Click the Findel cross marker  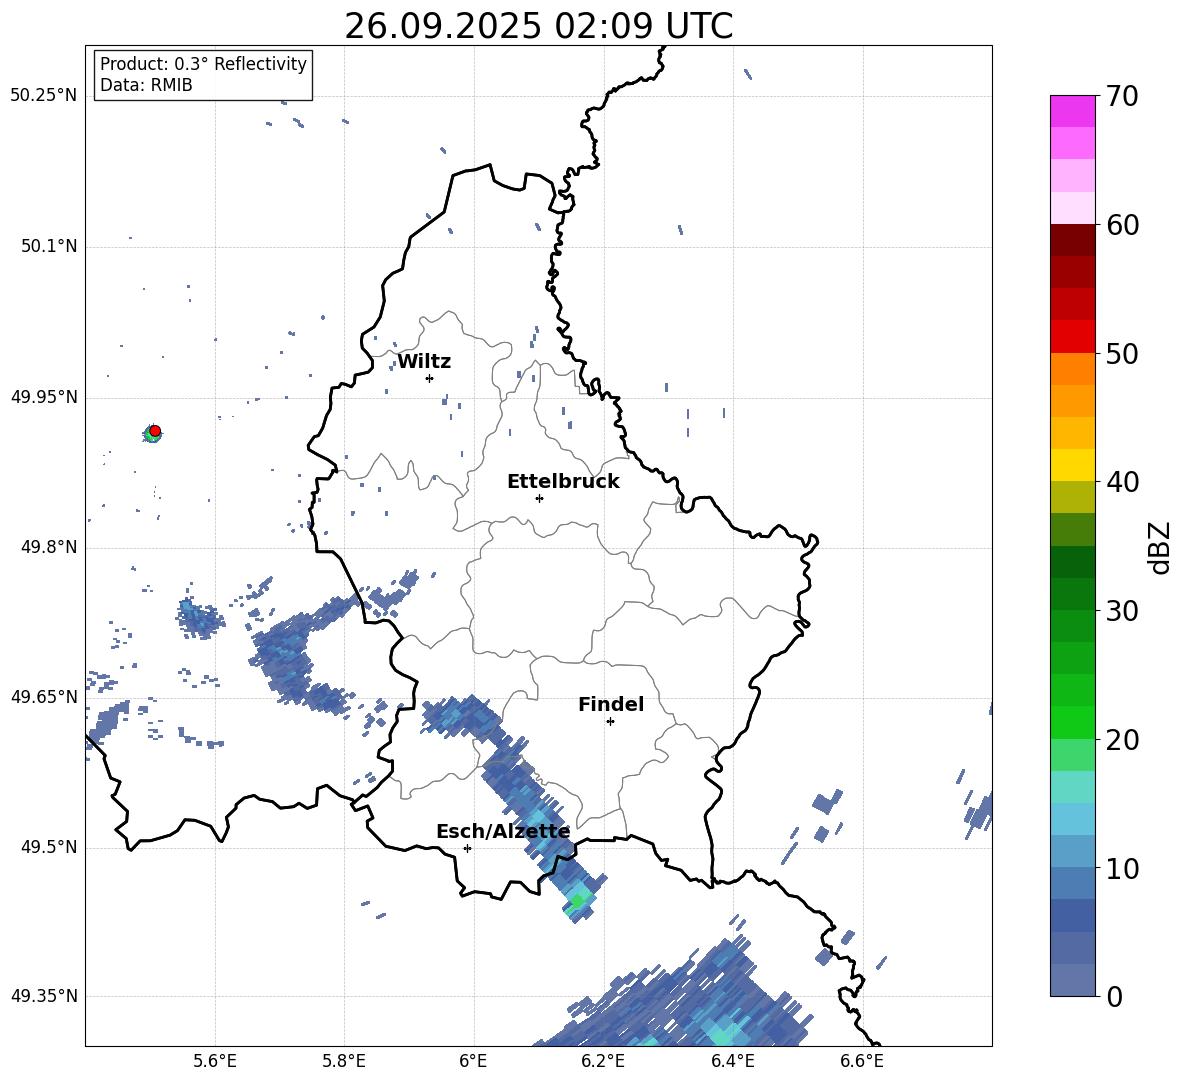tap(610, 722)
